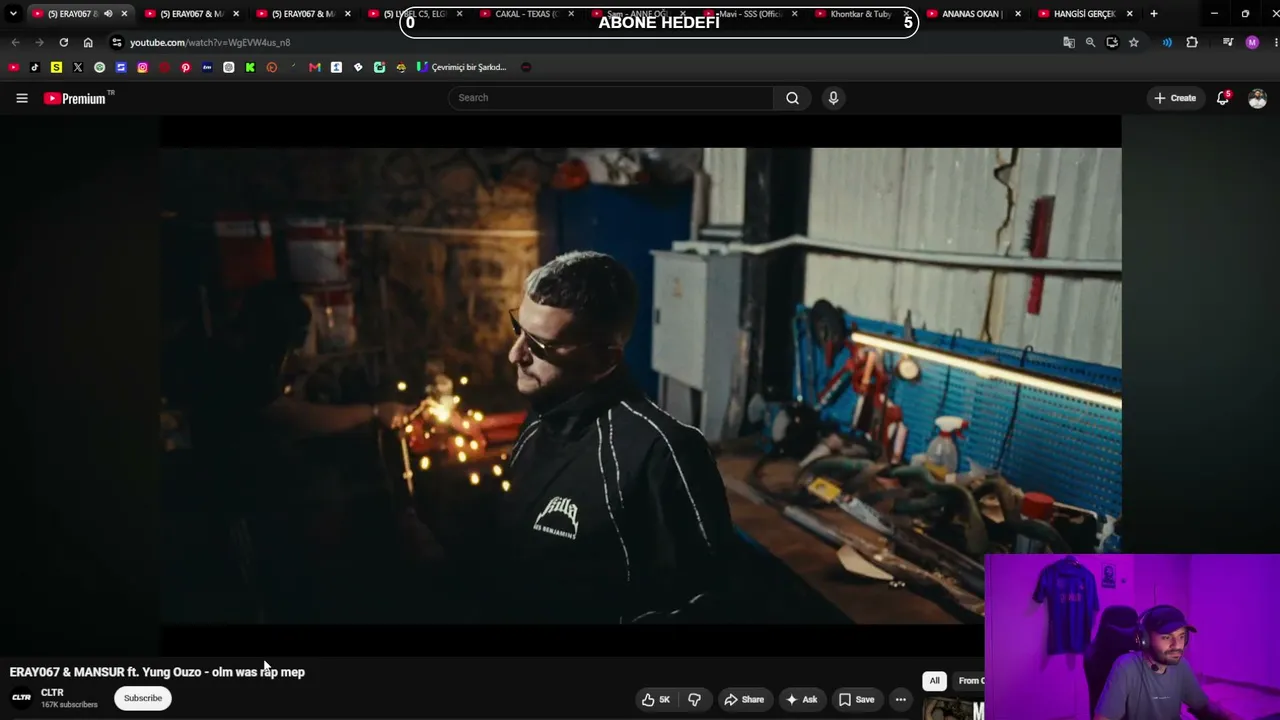Screen dimensions: 1280x720
Task: Open YouTube notifications bell
Action: coord(1222,98)
